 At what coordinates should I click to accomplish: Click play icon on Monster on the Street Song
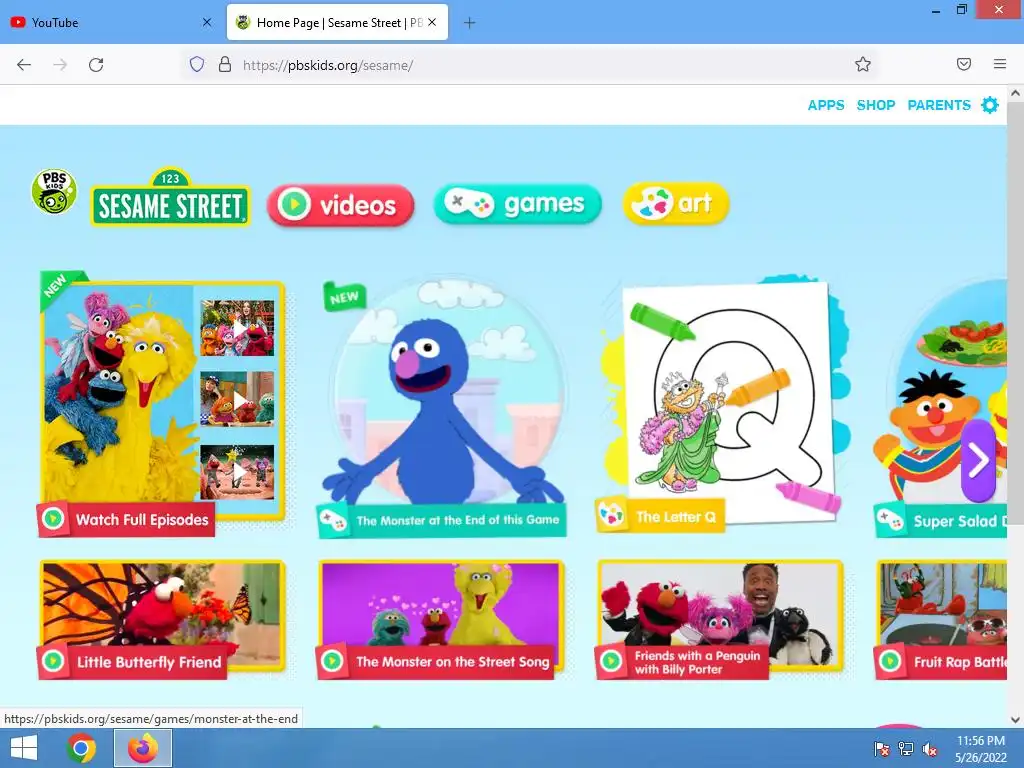pos(332,661)
